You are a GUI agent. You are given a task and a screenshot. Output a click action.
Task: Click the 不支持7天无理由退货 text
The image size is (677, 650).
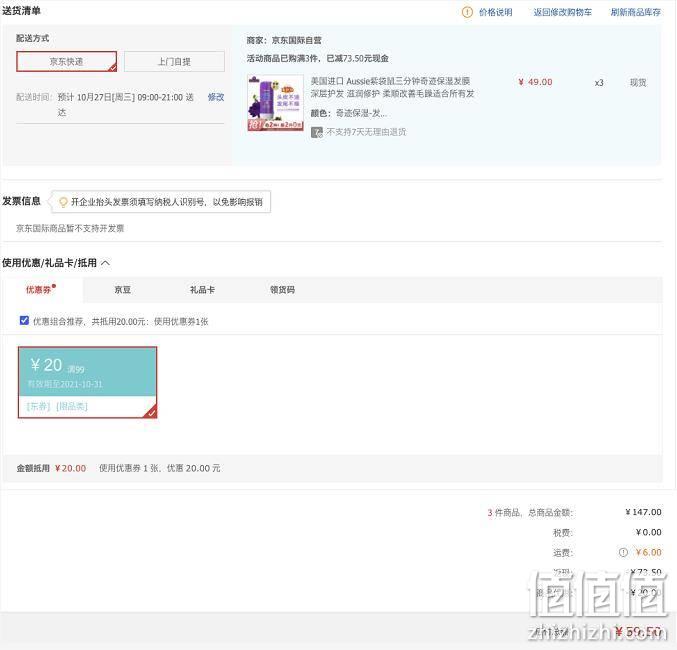click(366, 132)
